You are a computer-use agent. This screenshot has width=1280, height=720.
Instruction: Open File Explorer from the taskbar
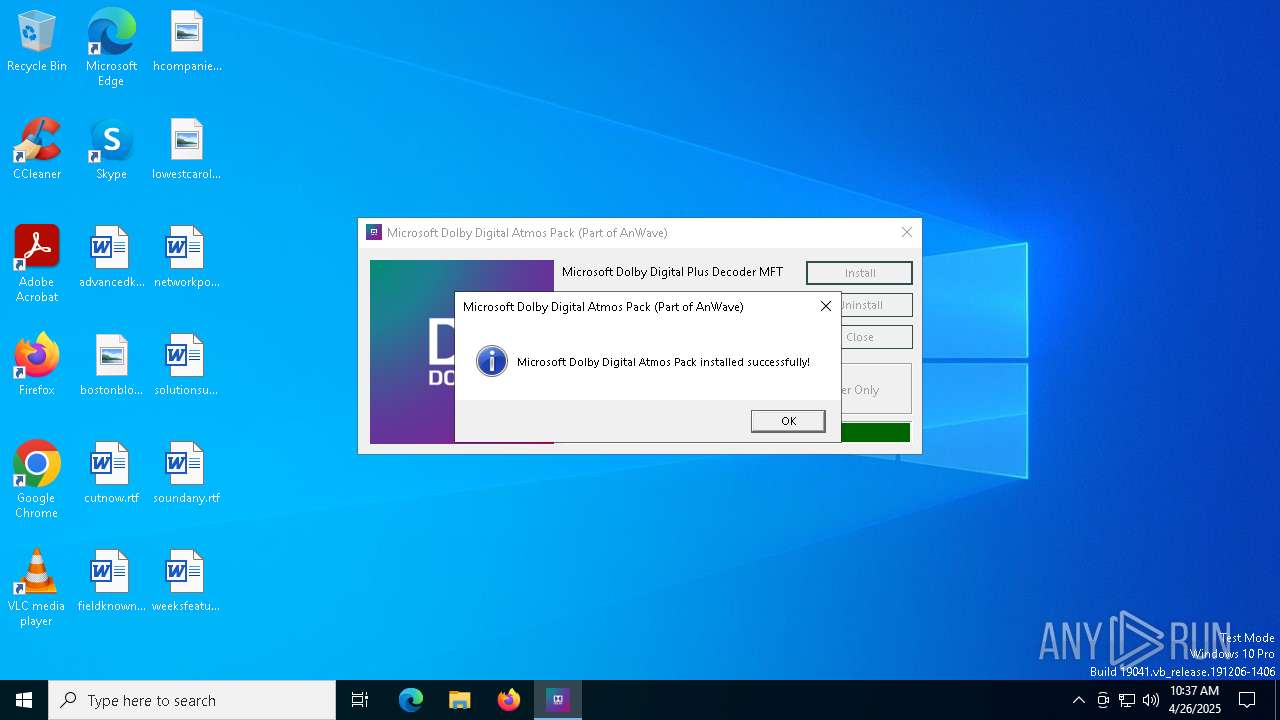coord(460,700)
